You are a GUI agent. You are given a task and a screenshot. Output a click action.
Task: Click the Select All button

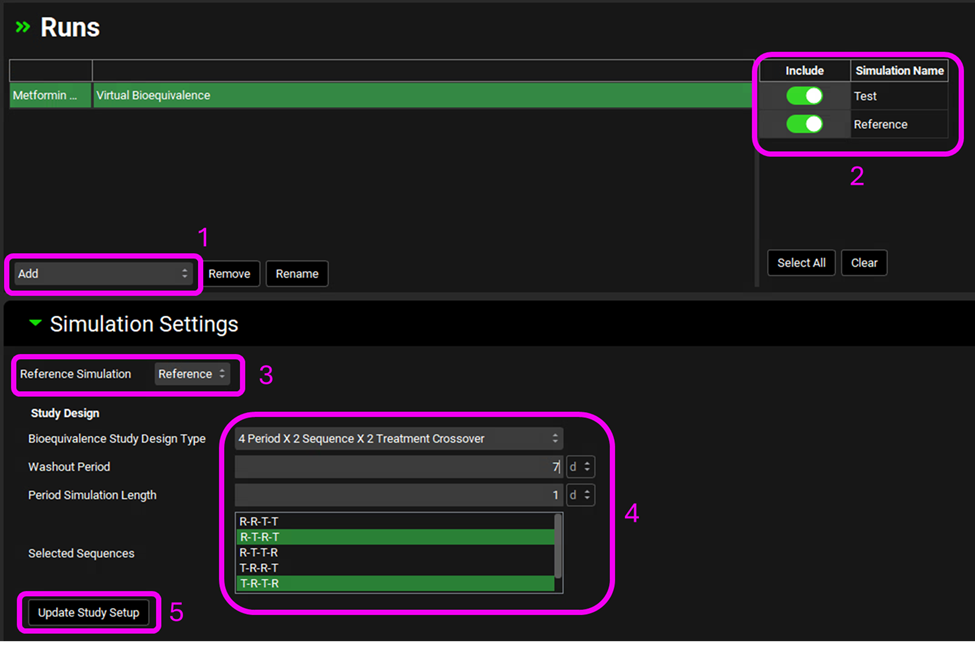click(801, 263)
